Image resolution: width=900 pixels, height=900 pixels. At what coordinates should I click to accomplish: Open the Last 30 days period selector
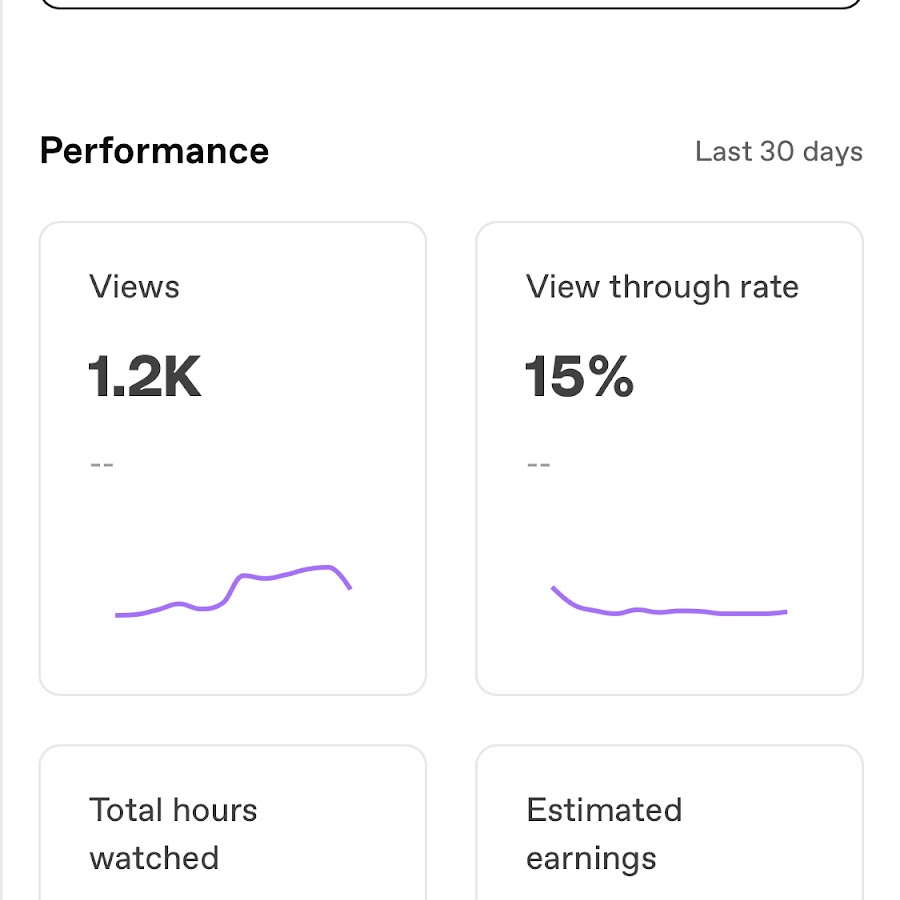[x=778, y=152]
